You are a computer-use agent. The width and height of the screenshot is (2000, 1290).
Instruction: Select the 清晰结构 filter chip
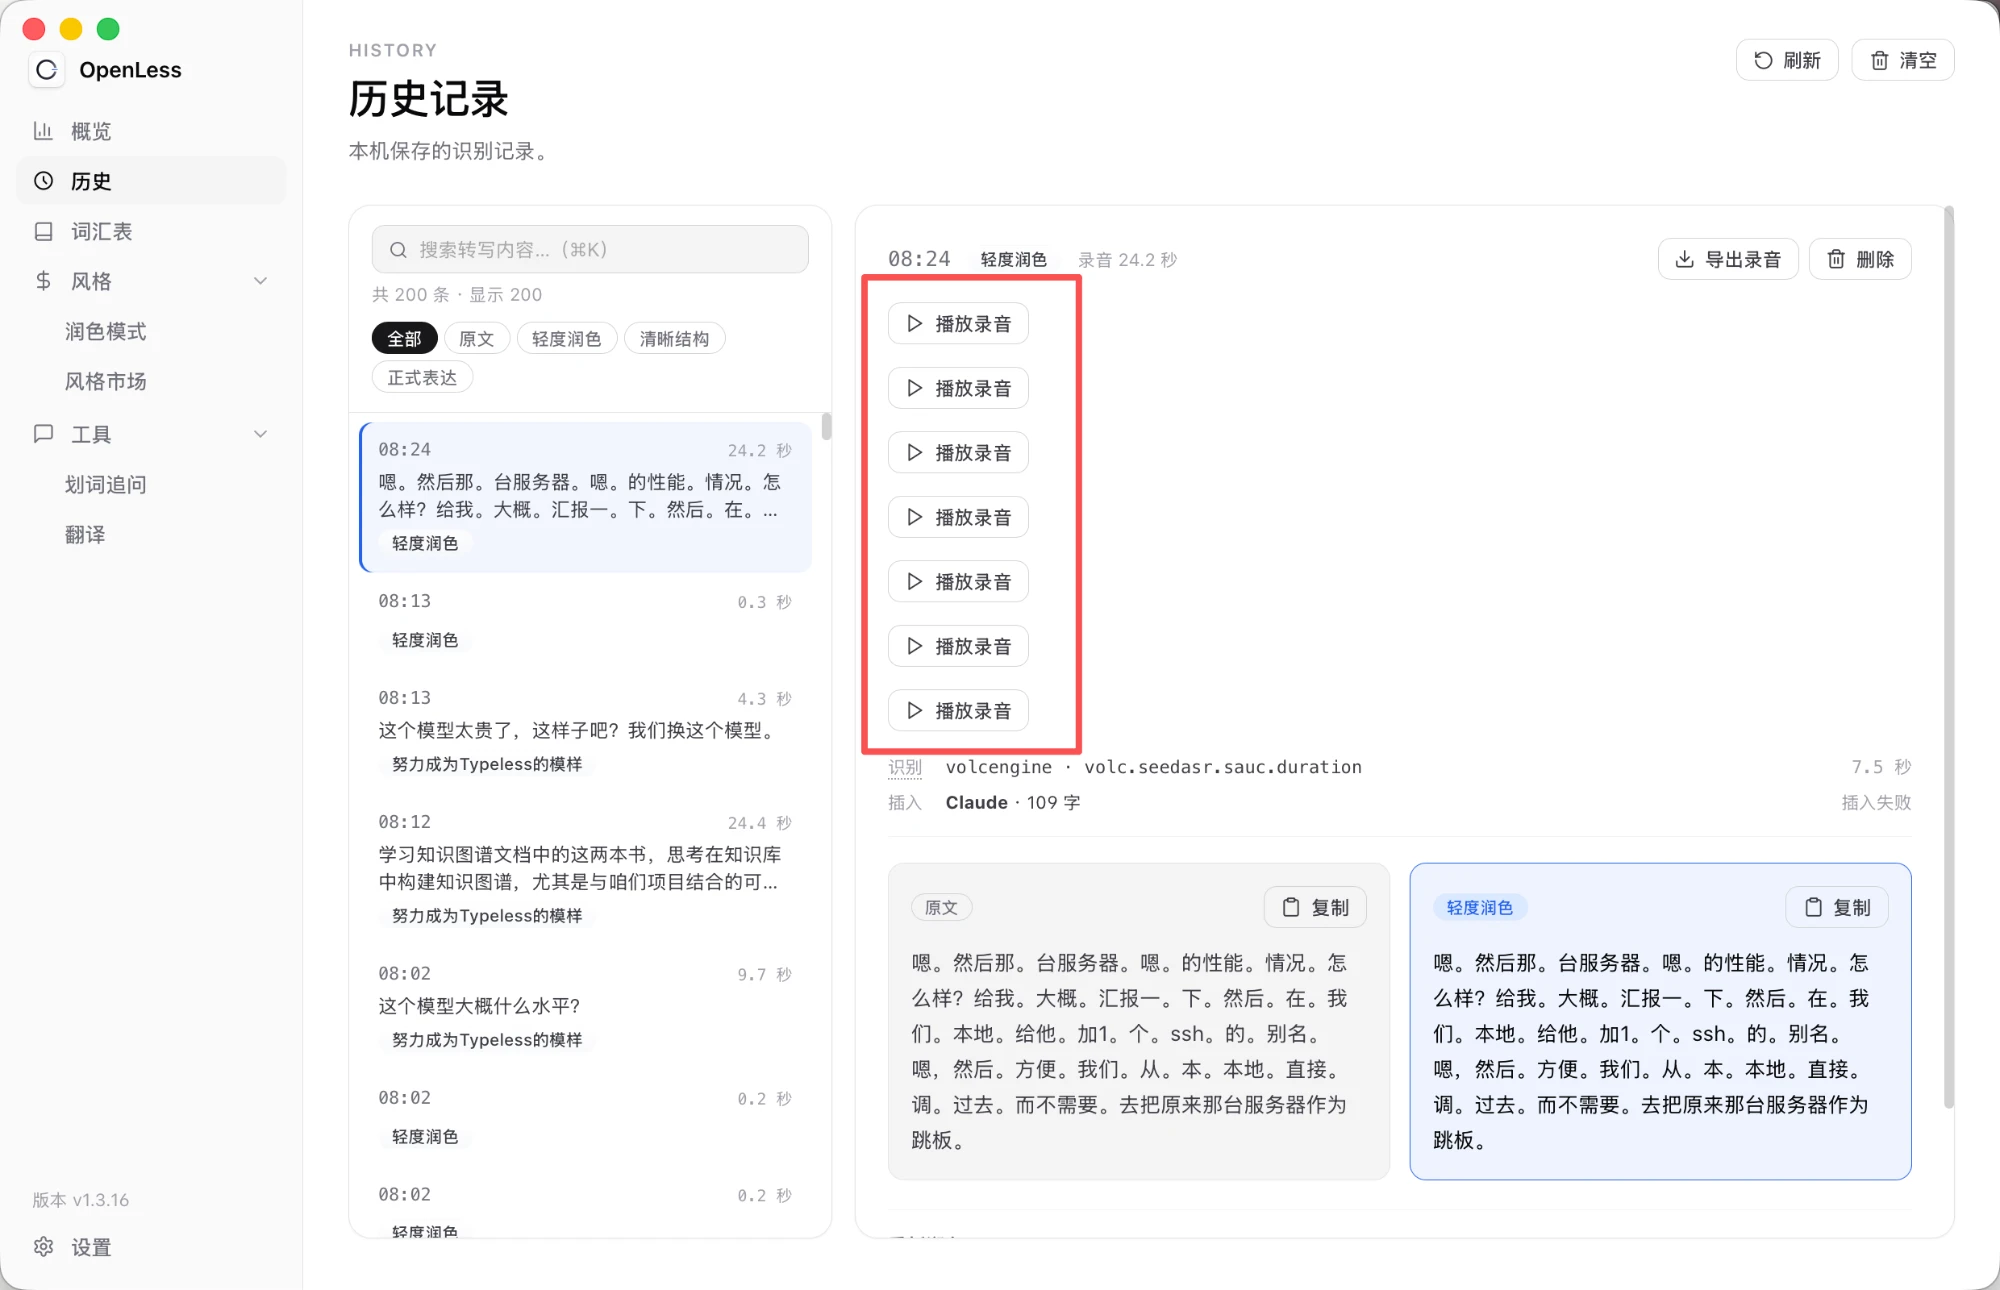pos(675,339)
